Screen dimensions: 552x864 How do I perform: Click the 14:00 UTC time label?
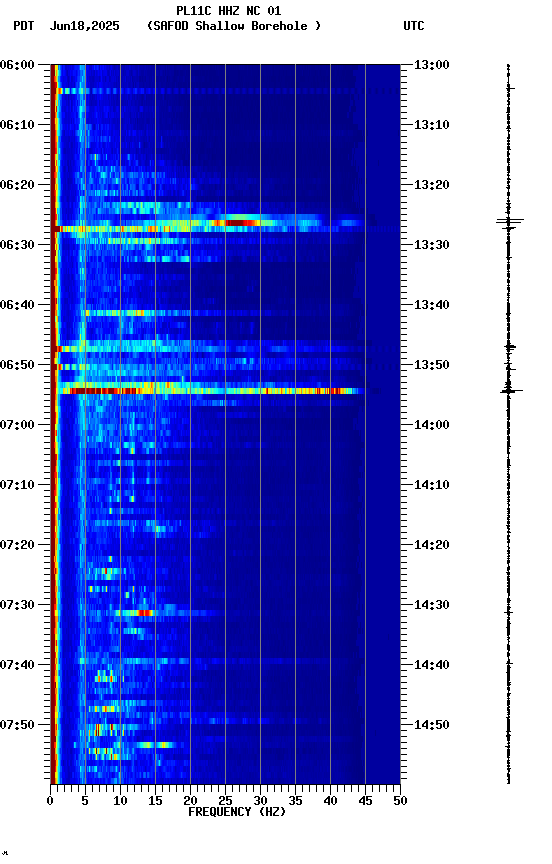(x=432, y=425)
